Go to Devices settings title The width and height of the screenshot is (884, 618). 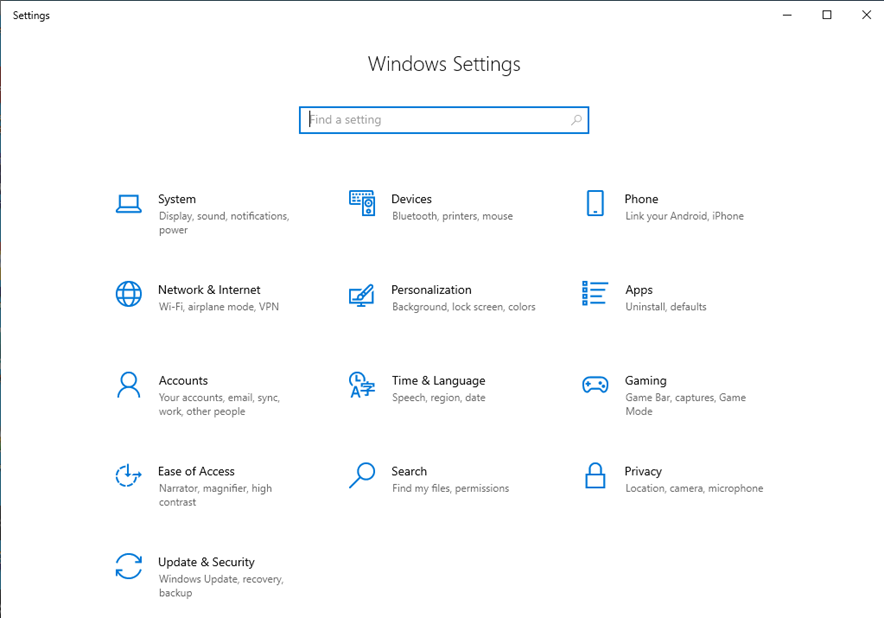tap(412, 199)
